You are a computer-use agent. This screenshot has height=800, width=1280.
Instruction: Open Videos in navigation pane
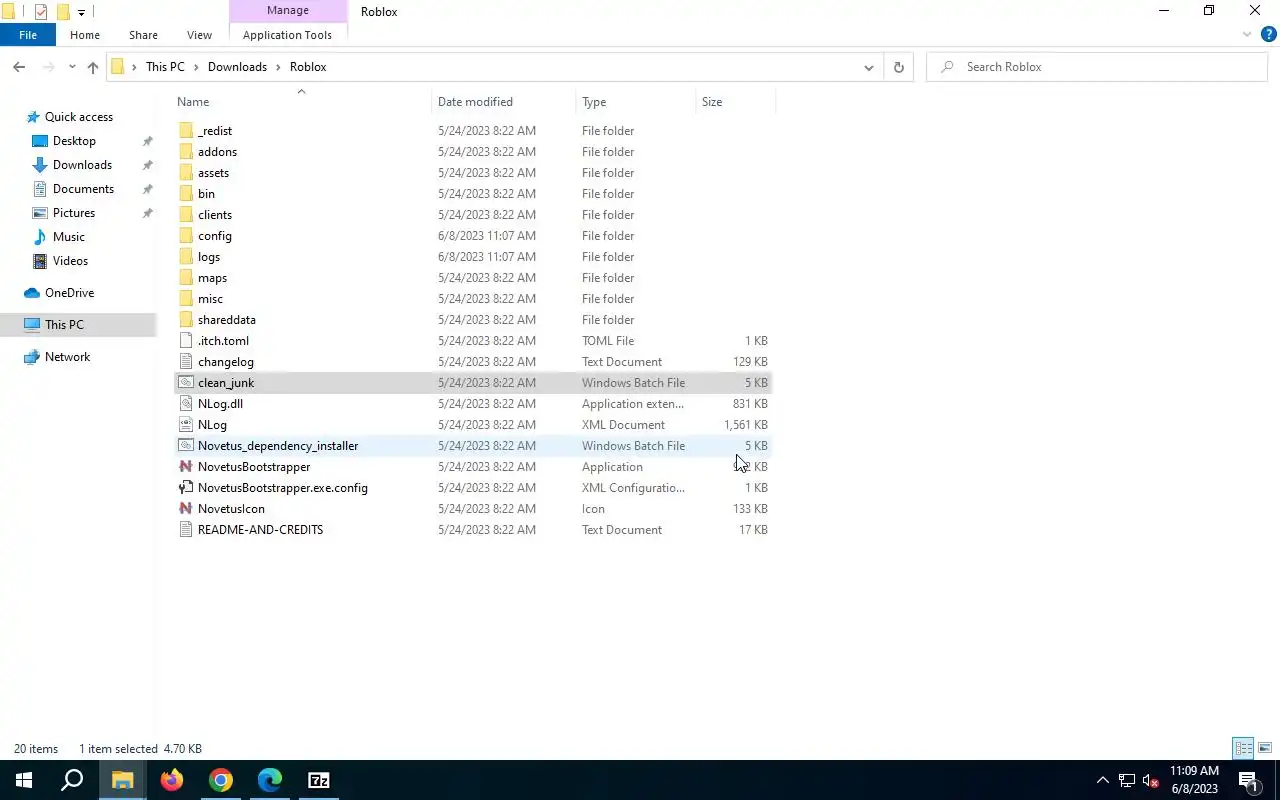tap(70, 261)
